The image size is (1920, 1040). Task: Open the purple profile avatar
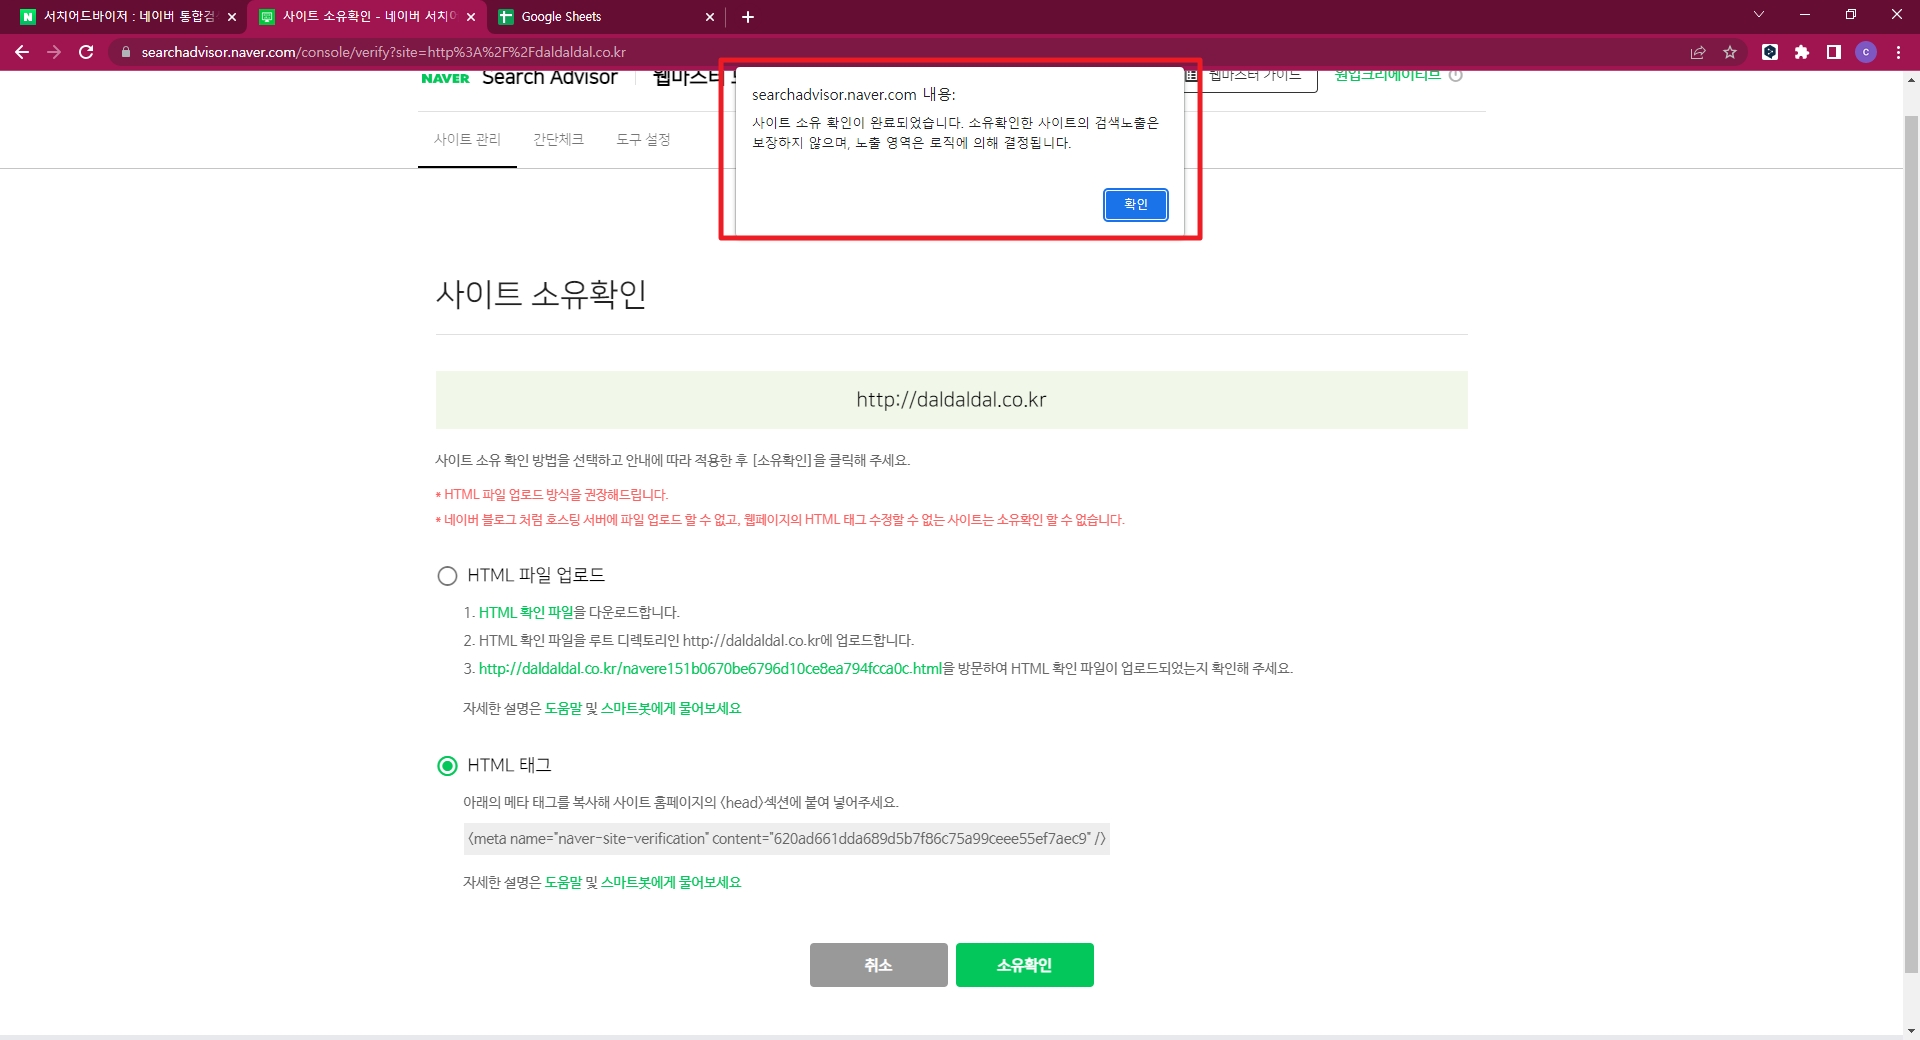[x=1866, y=52]
